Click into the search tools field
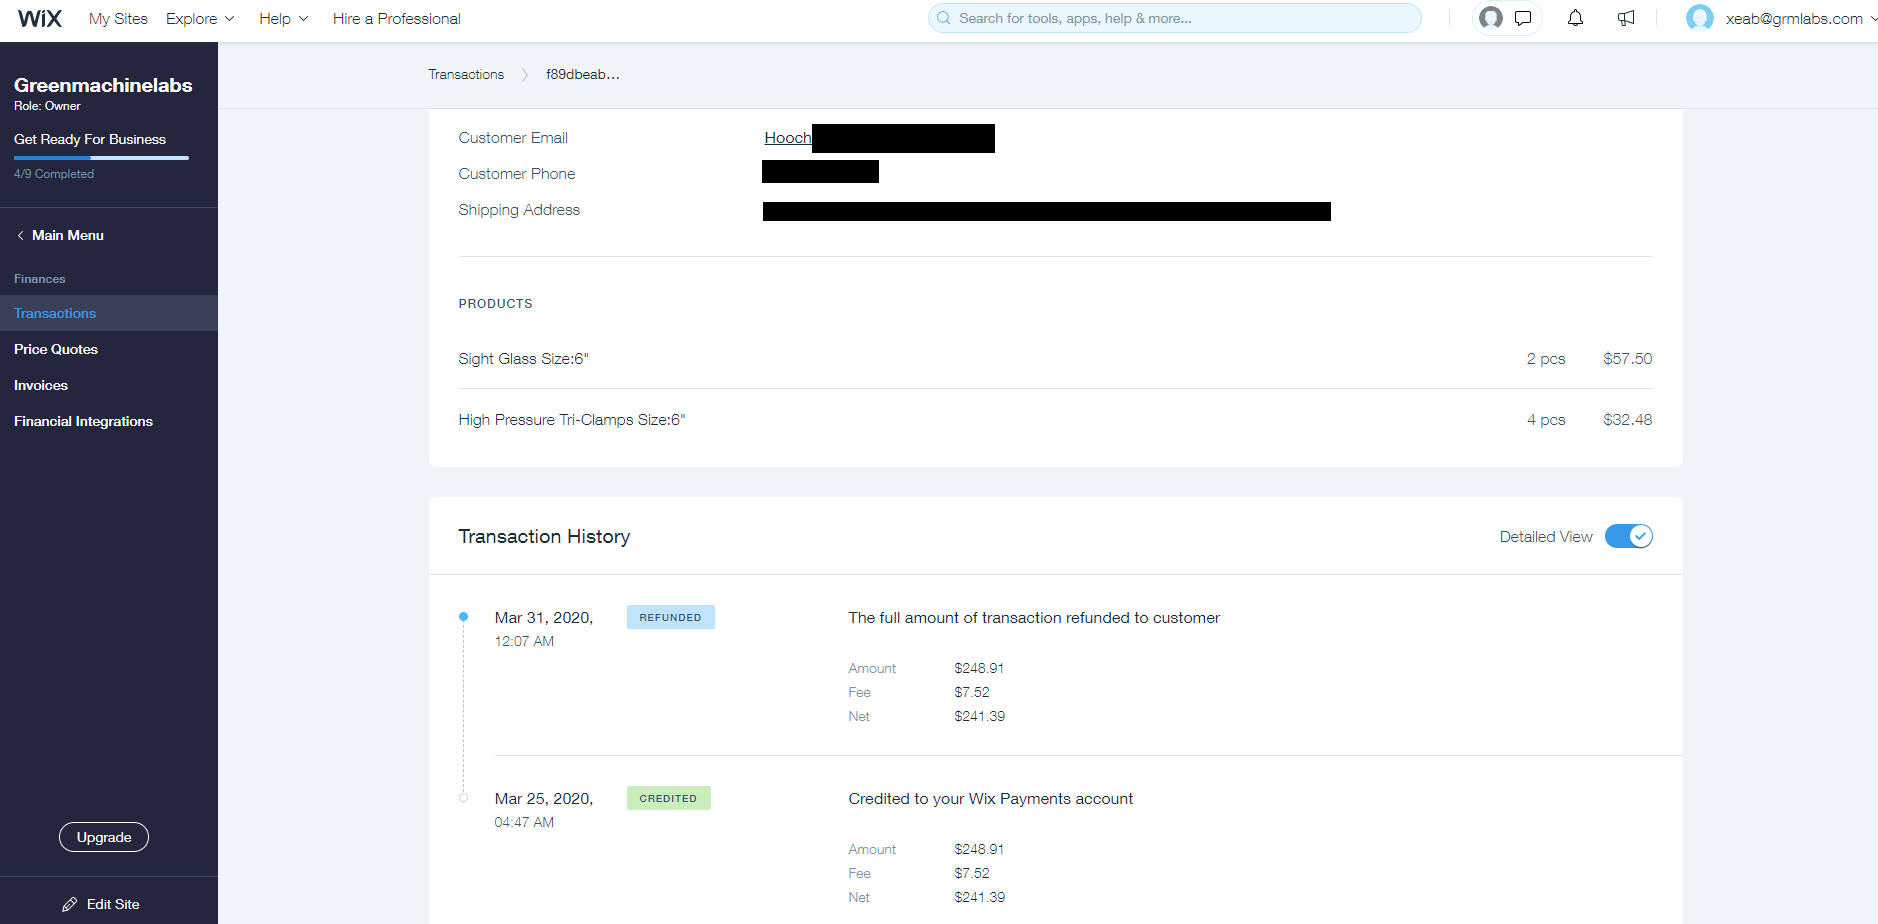Screen dimensions: 1878x924 point(1180,18)
